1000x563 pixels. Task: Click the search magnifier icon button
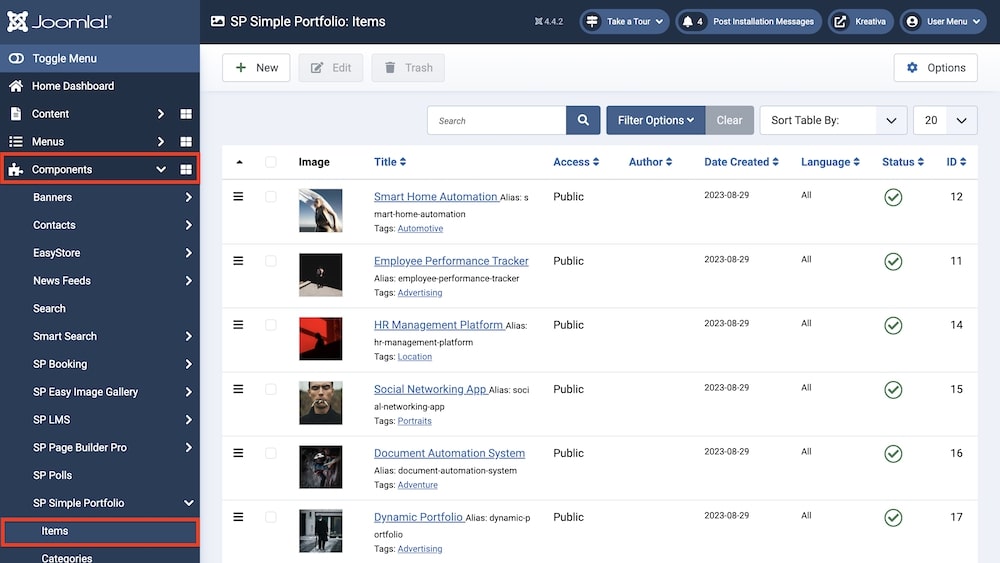tap(583, 120)
